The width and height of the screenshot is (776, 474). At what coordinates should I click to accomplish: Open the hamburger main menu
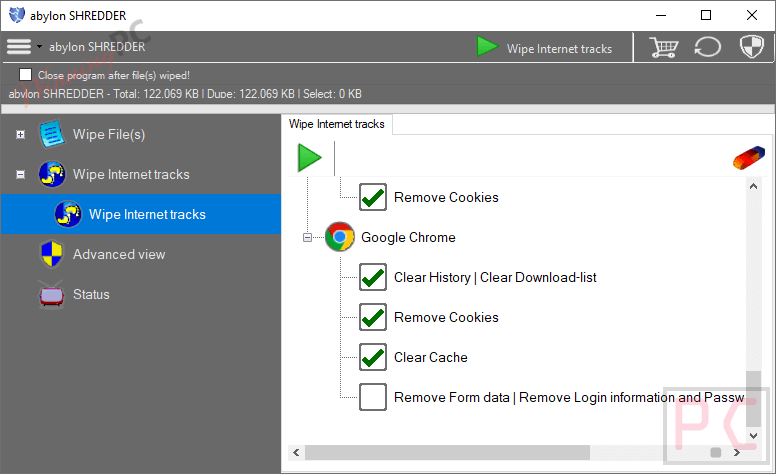pos(19,47)
